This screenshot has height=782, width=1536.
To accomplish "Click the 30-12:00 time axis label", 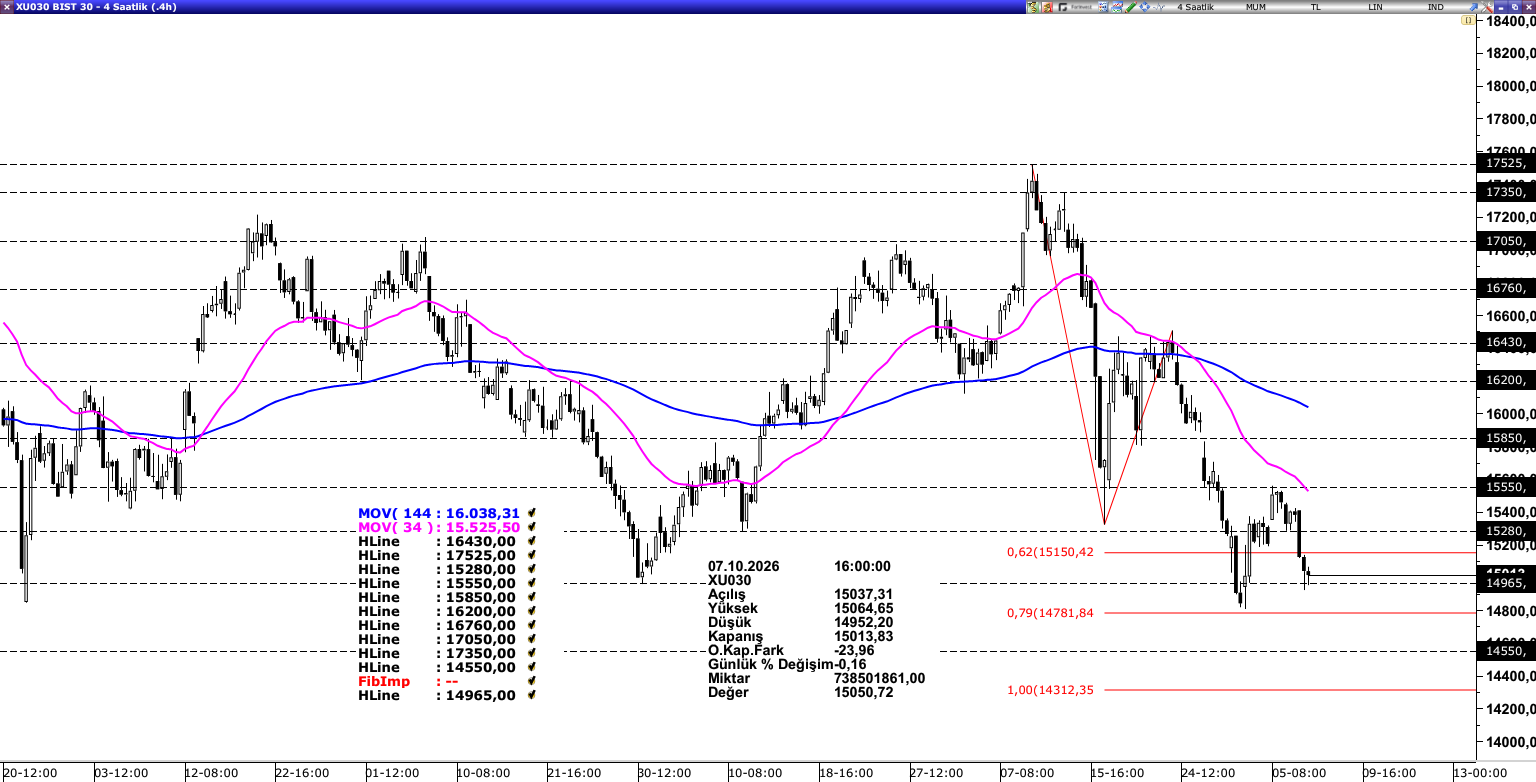I will pyautogui.click(x=664, y=773).
